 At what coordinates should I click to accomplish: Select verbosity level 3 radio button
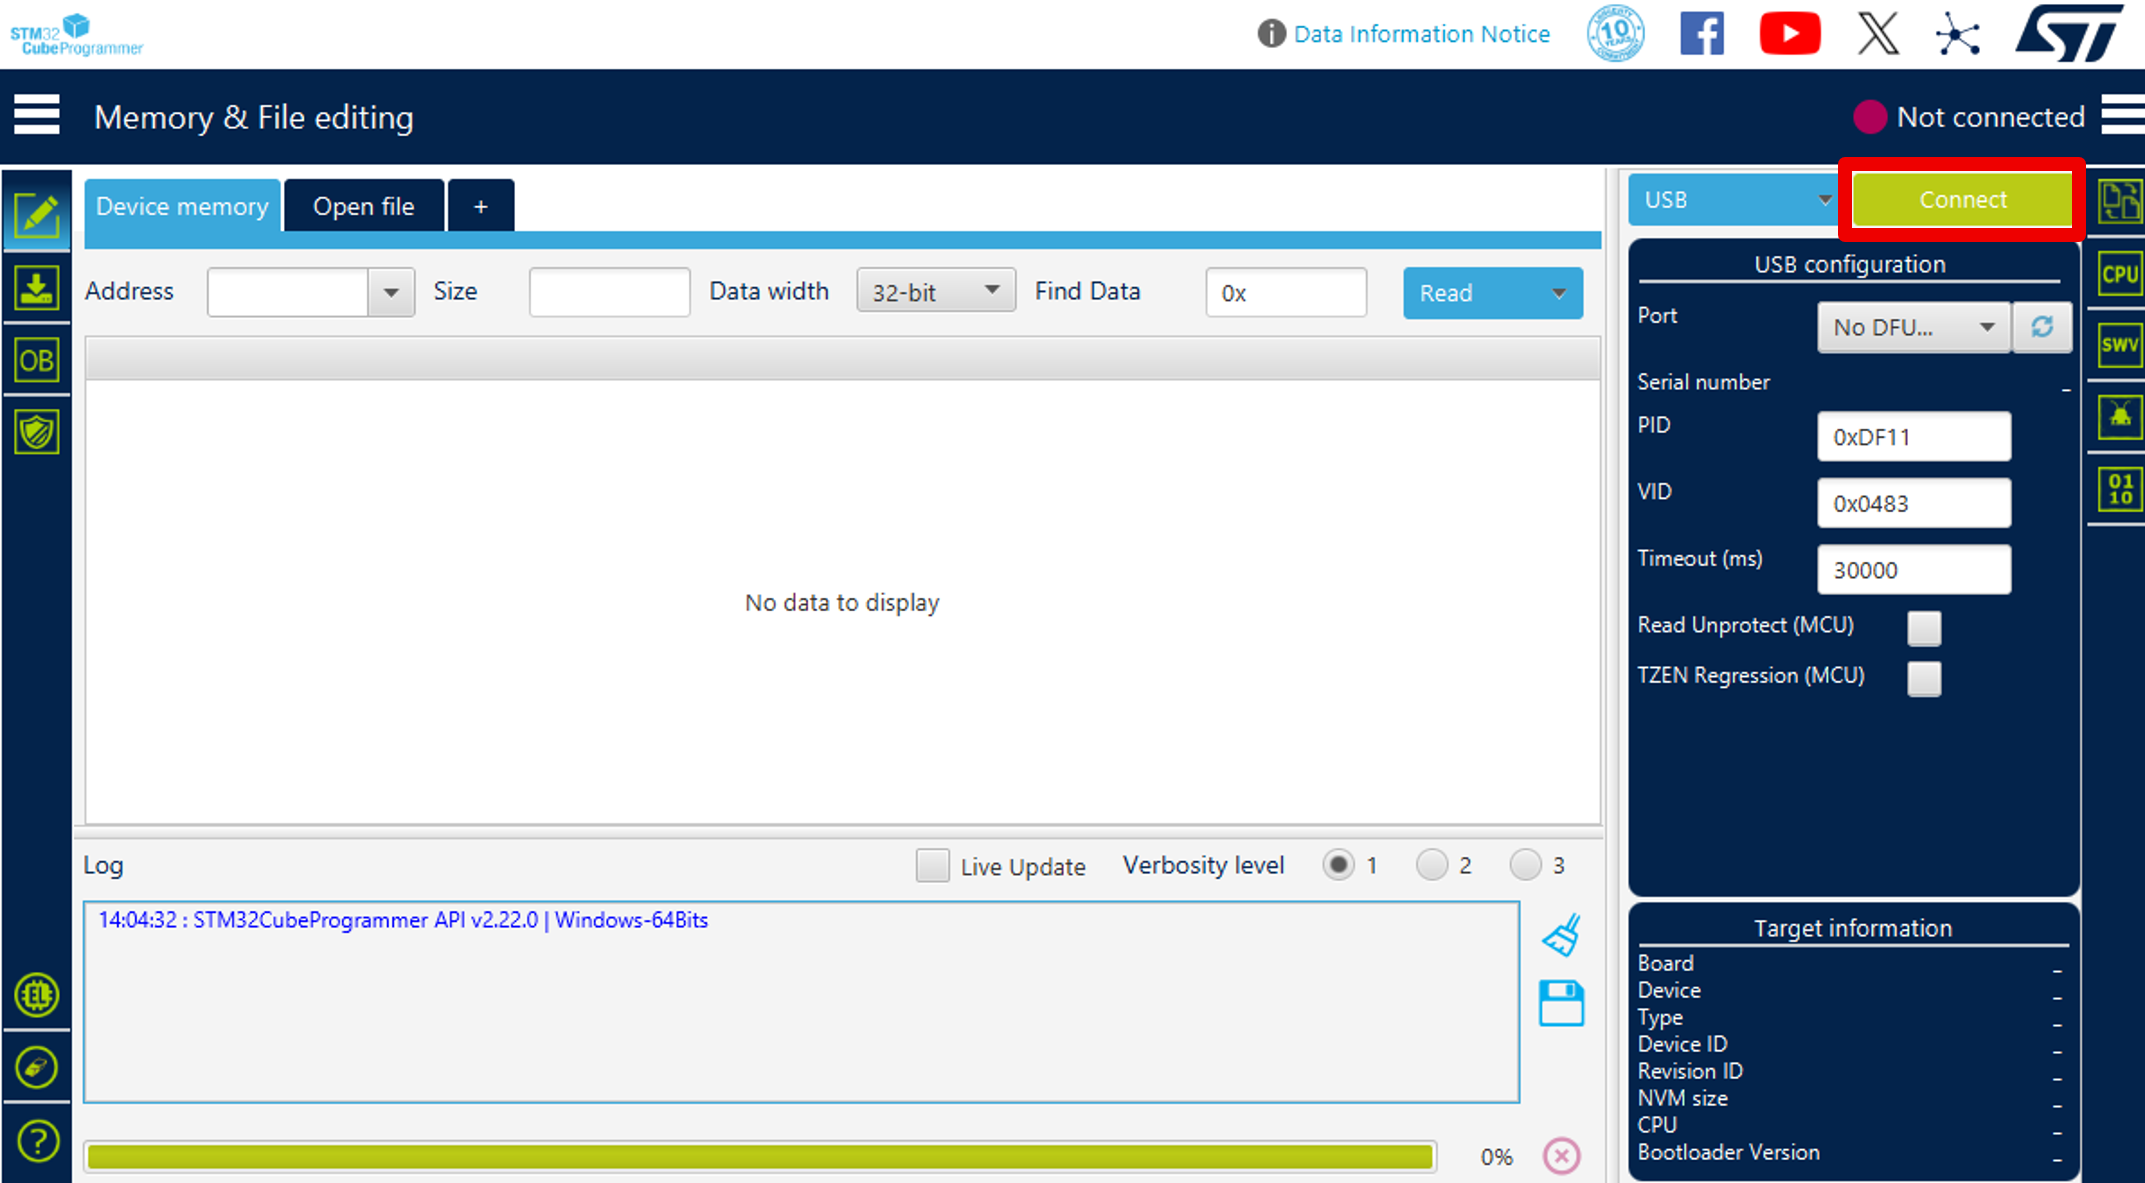(x=1525, y=865)
